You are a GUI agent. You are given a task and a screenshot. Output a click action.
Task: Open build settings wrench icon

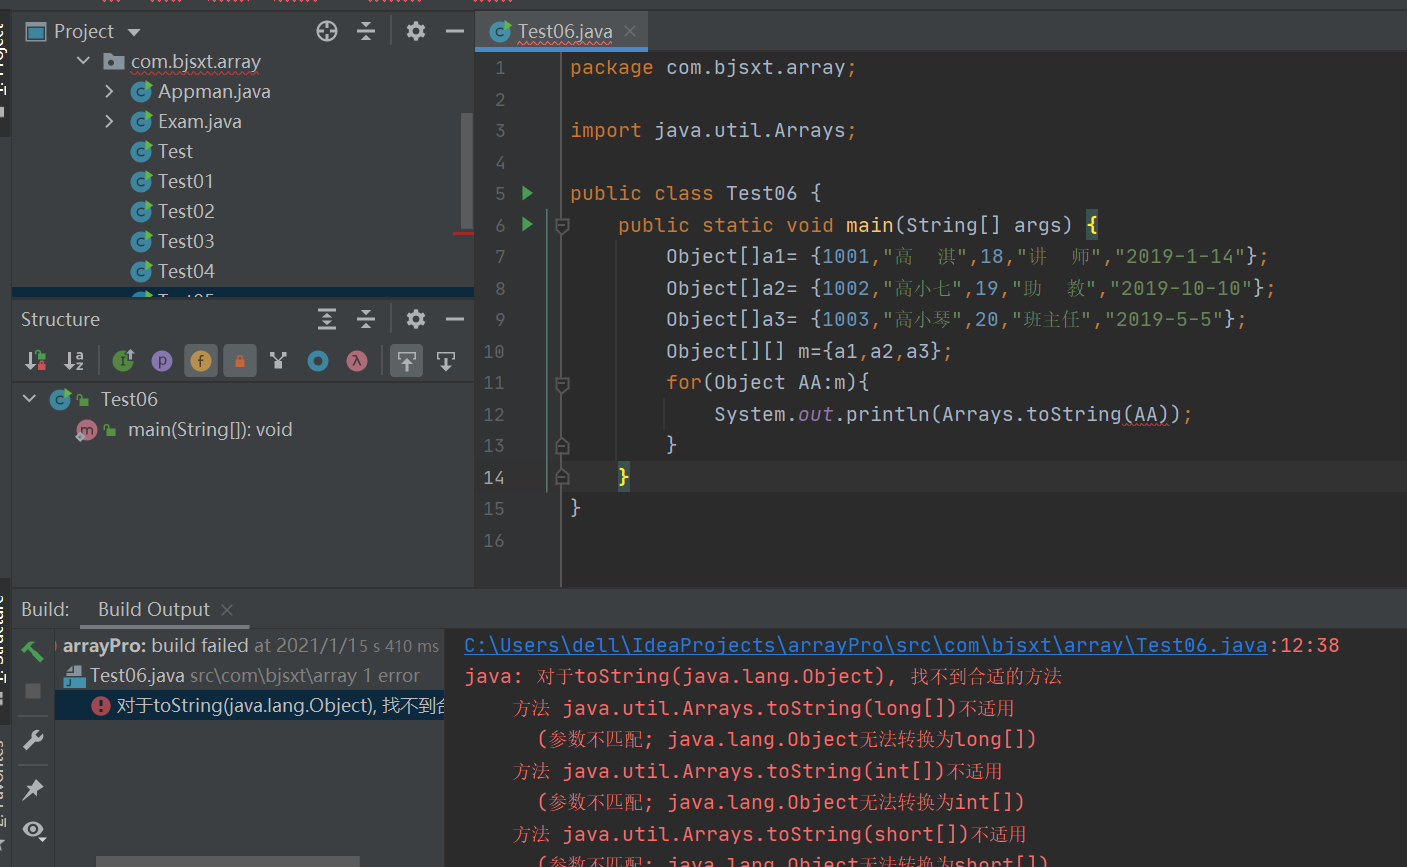[x=33, y=740]
